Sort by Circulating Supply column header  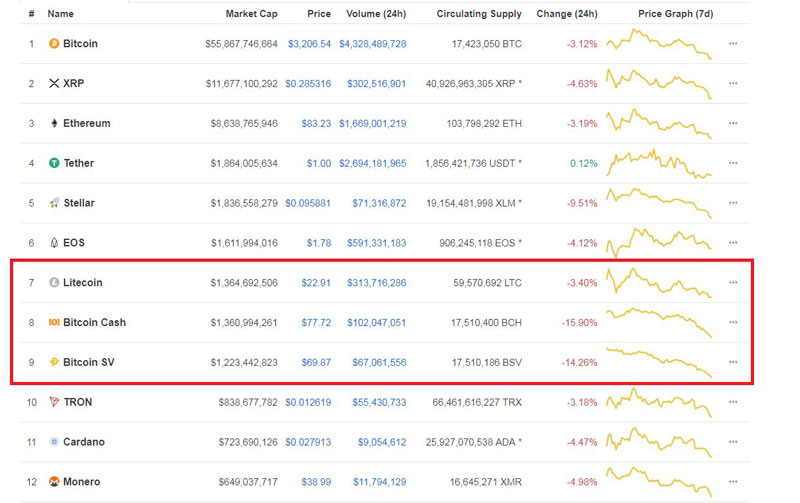coord(479,14)
